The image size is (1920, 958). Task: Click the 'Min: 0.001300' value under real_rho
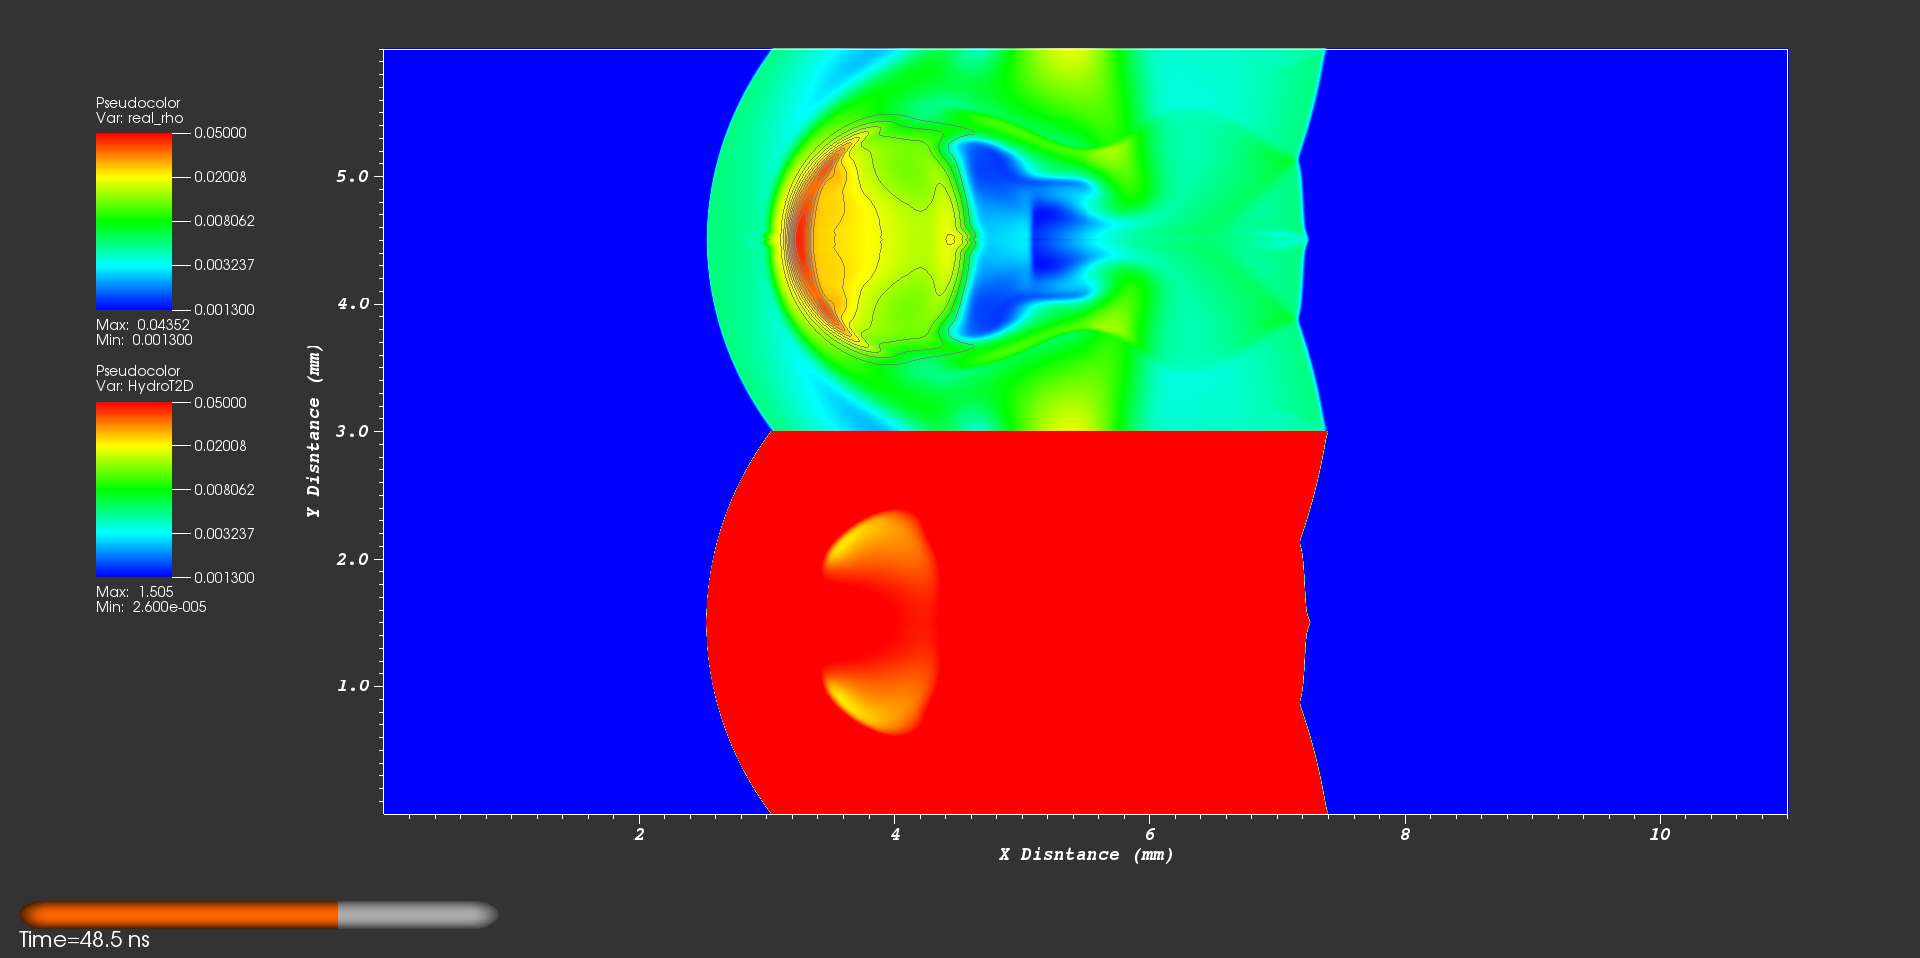(144, 340)
